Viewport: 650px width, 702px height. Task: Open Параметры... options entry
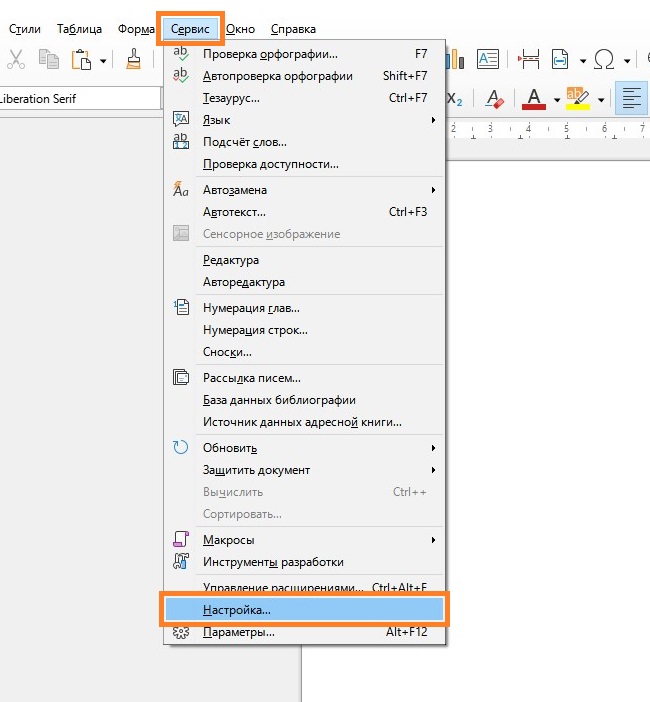pyautogui.click(x=238, y=633)
